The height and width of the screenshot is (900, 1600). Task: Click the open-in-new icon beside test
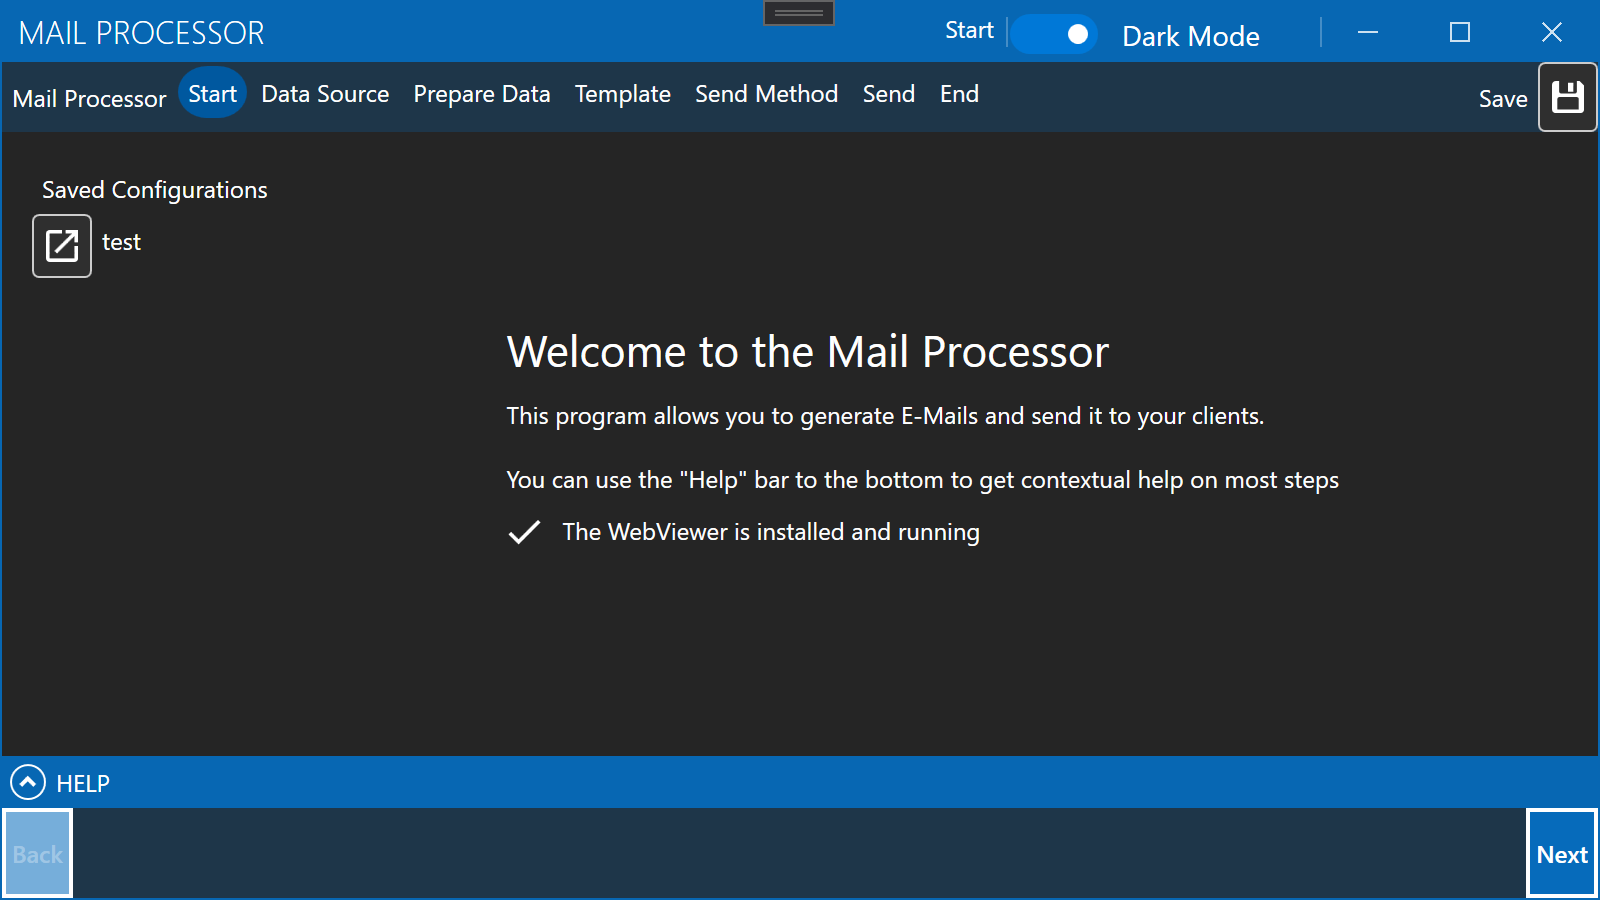[x=61, y=244]
